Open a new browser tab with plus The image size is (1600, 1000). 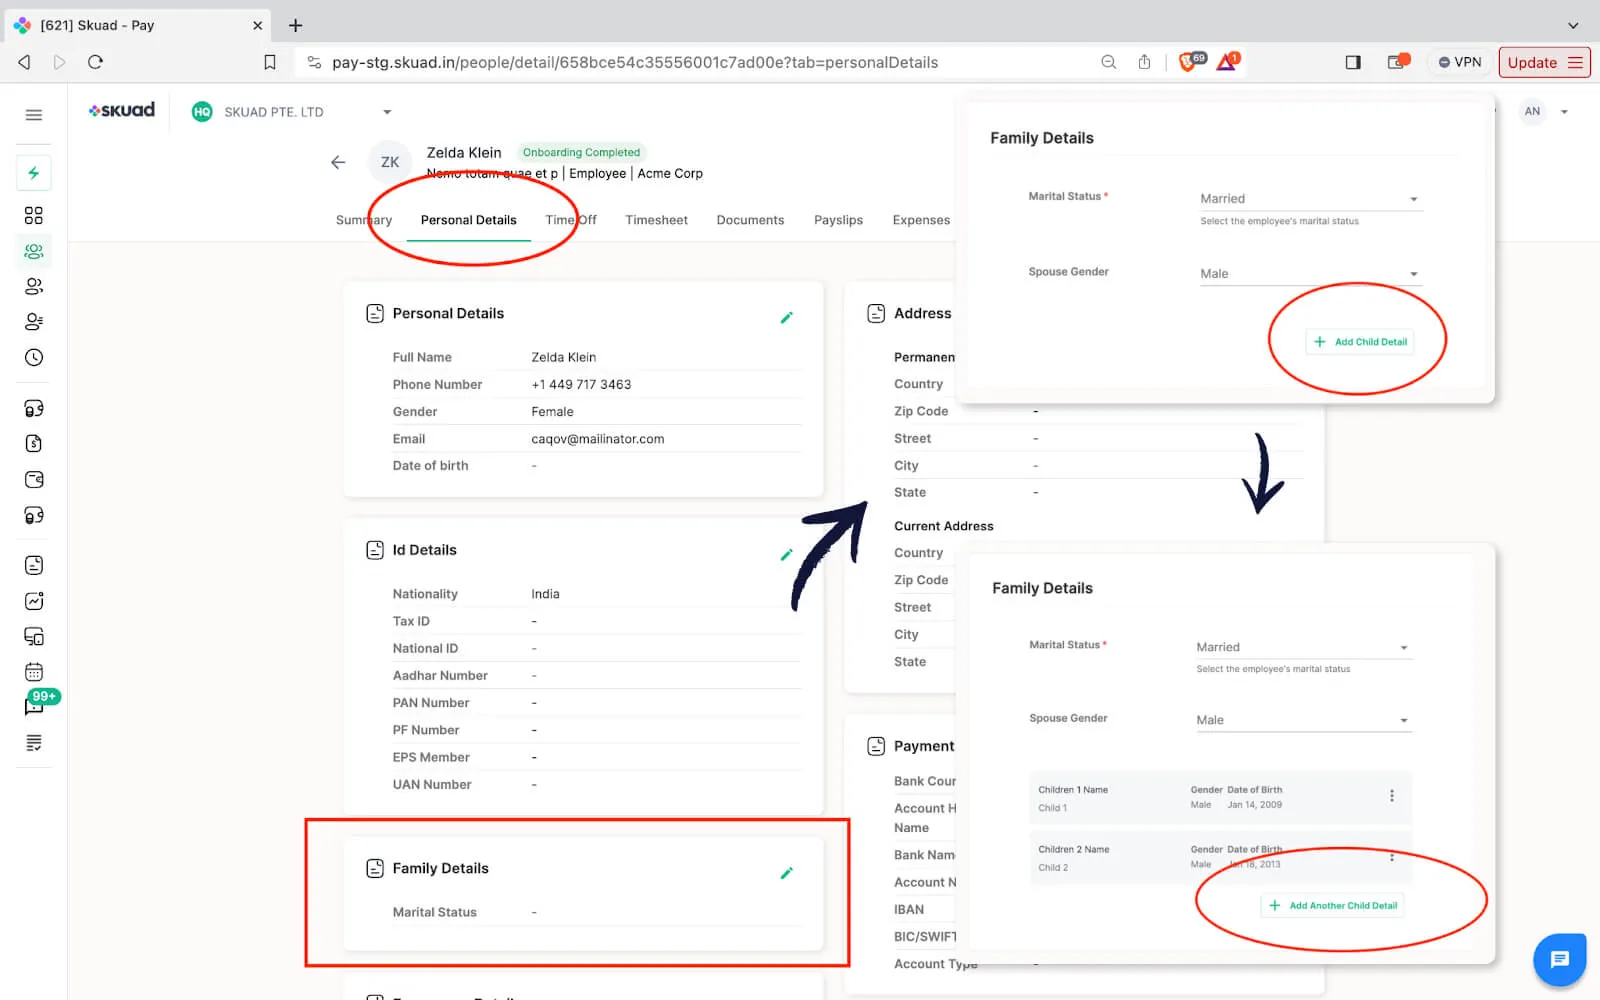click(295, 25)
